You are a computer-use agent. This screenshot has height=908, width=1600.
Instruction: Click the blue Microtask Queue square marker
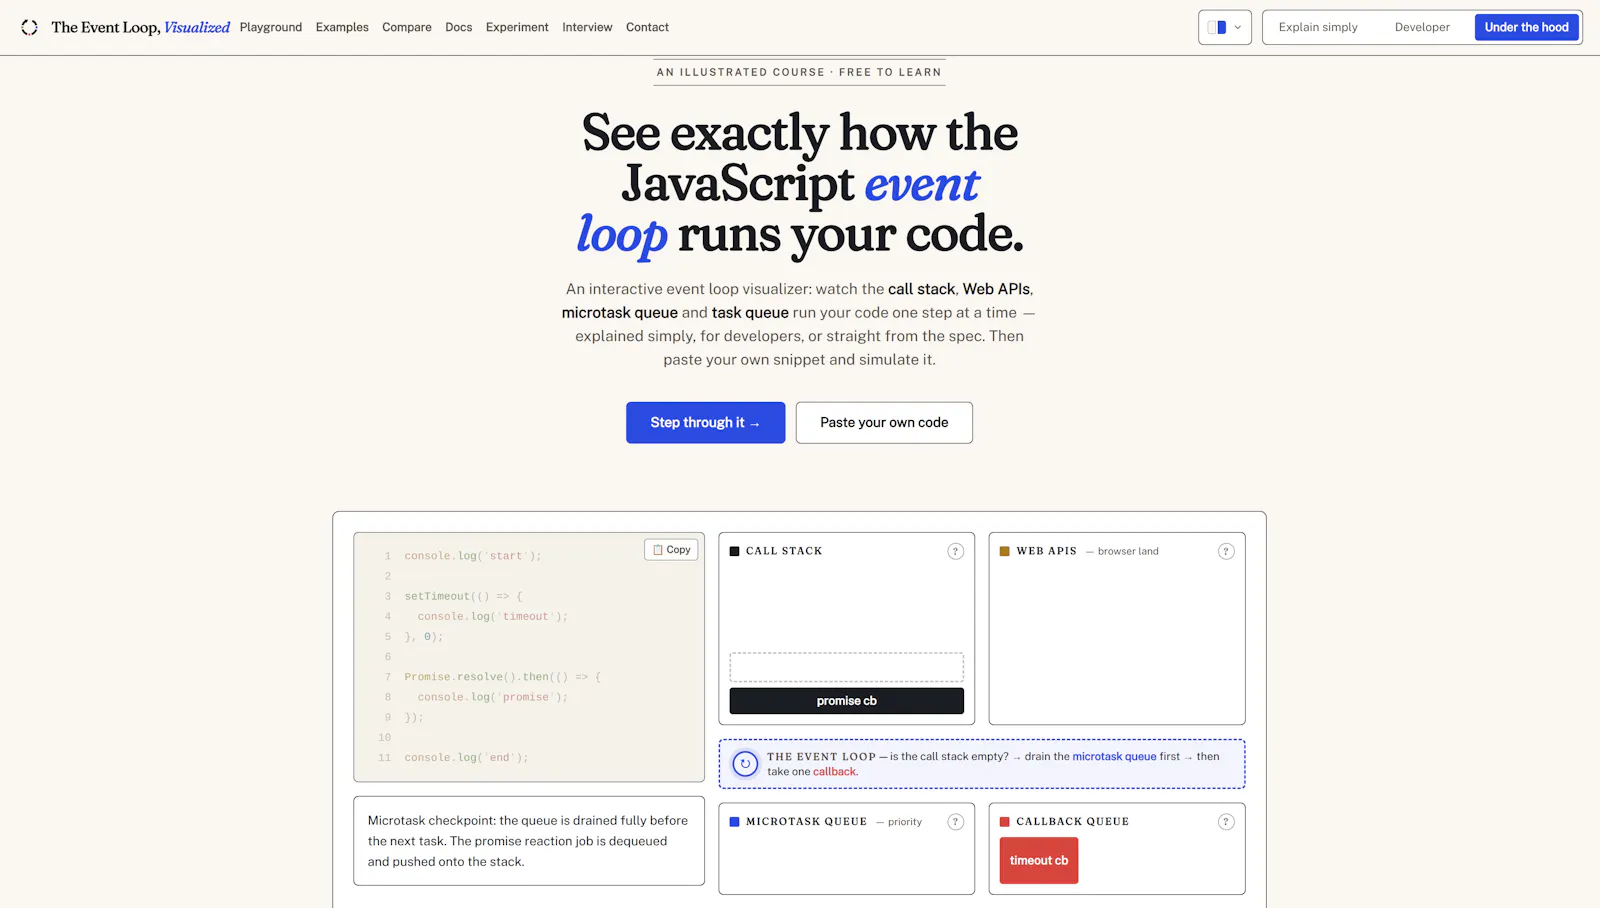(735, 822)
